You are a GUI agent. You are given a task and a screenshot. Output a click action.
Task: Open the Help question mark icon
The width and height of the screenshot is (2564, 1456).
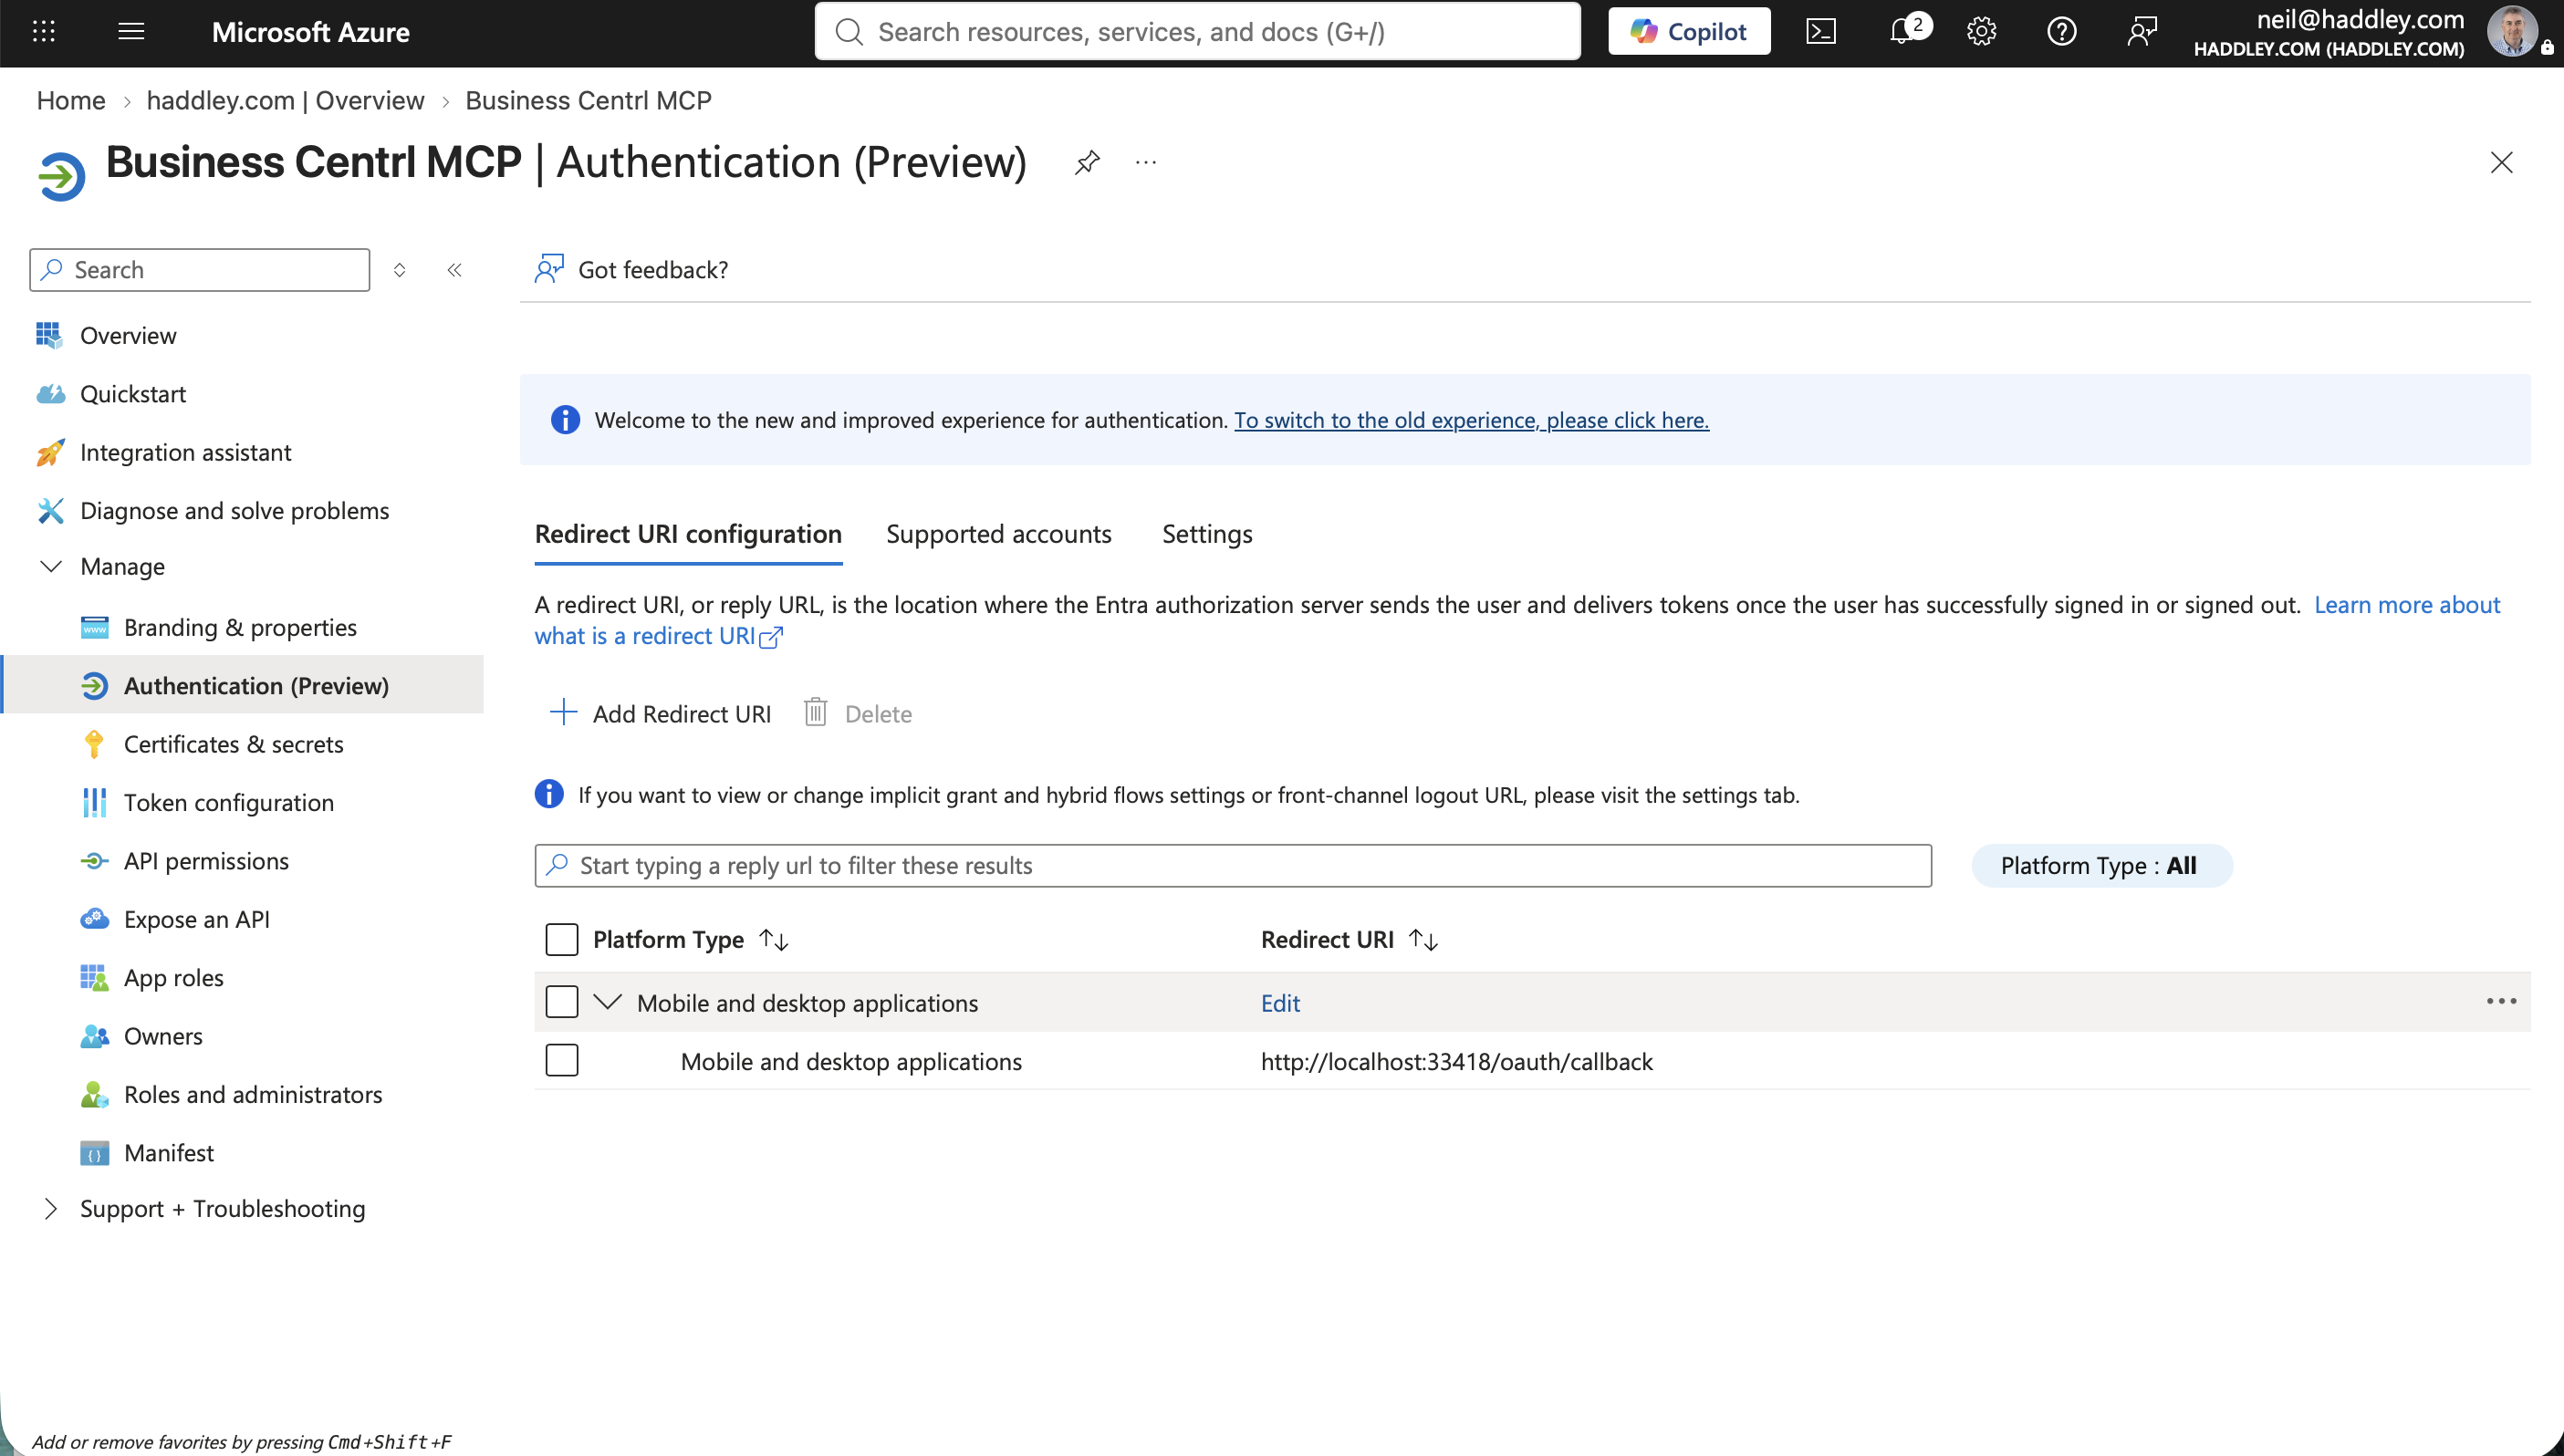point(2062,31)
